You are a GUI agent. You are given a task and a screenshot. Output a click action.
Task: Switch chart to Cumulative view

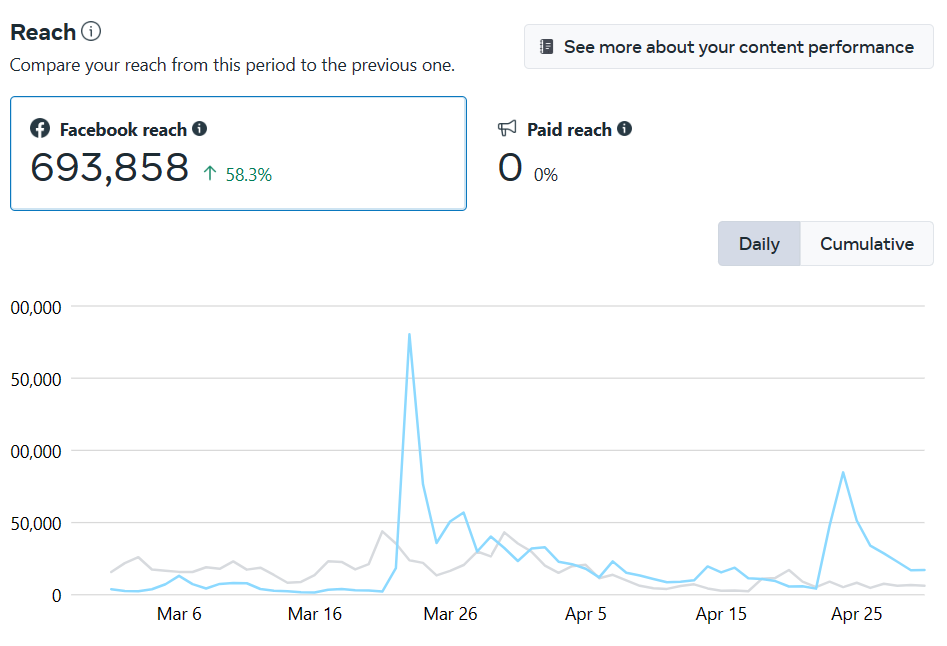point(866,244)
